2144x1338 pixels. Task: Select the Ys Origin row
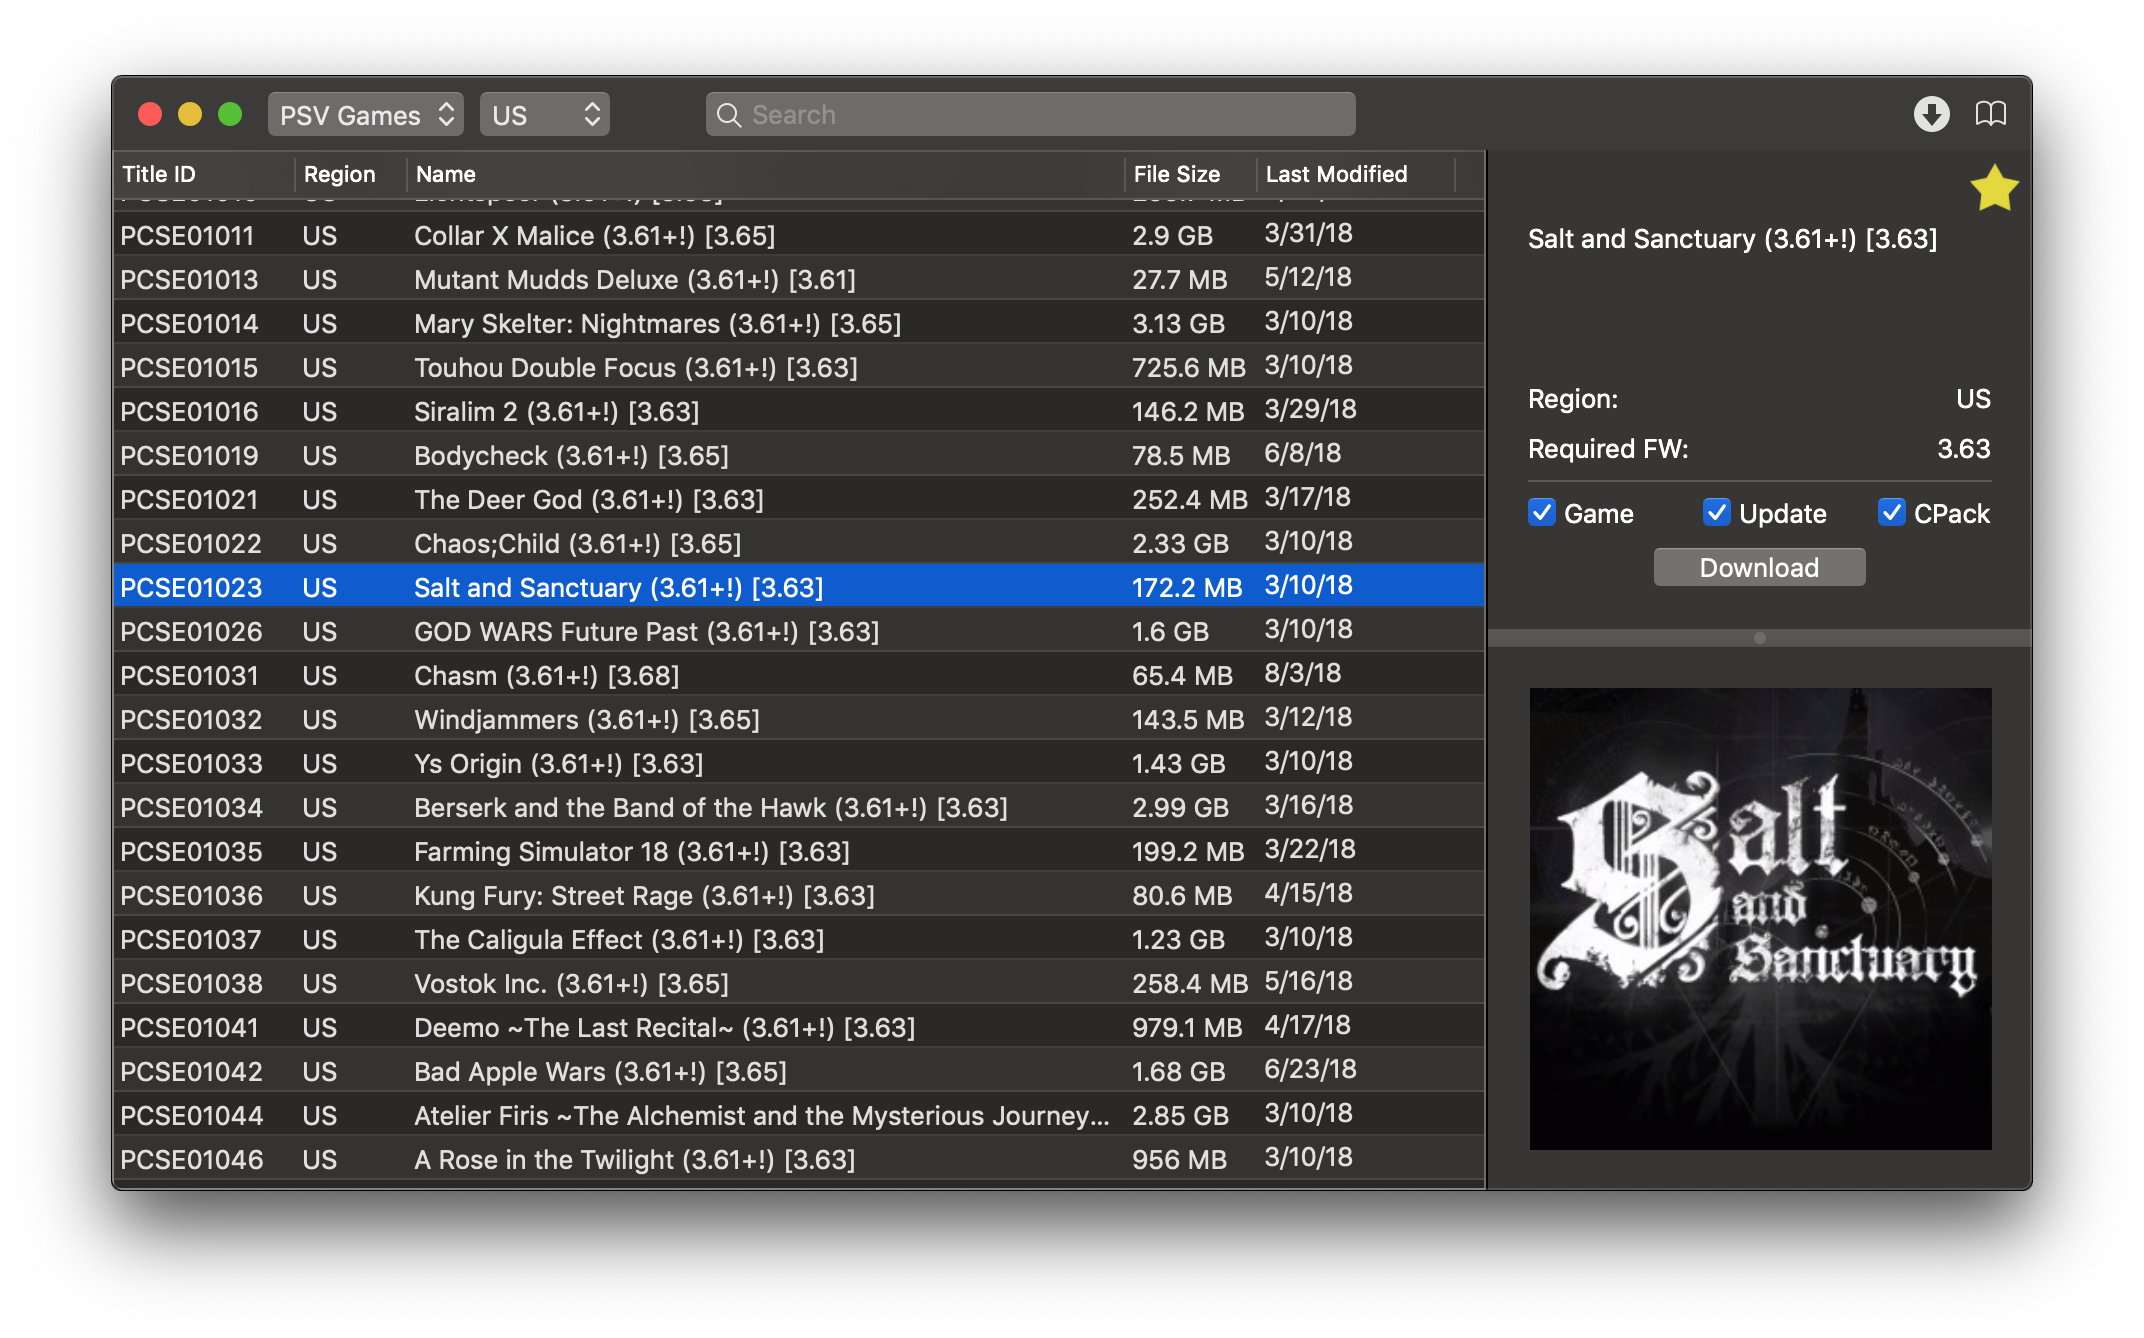tap(558, 764)
